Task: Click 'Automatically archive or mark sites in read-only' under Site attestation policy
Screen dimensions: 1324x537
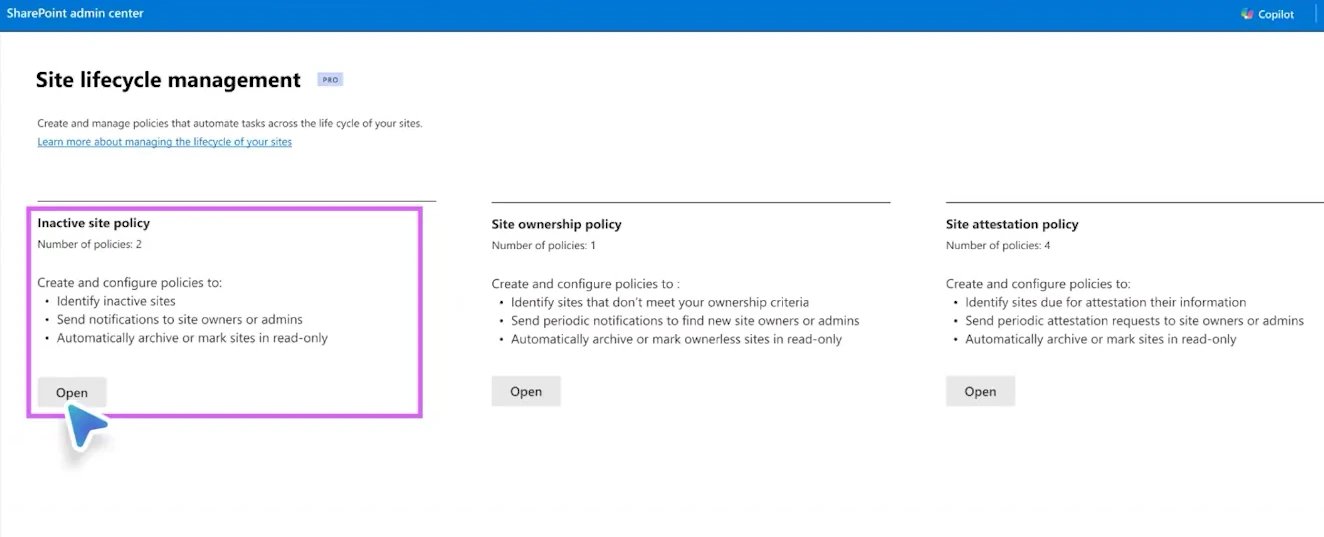Action: (x=1100, y=339)
